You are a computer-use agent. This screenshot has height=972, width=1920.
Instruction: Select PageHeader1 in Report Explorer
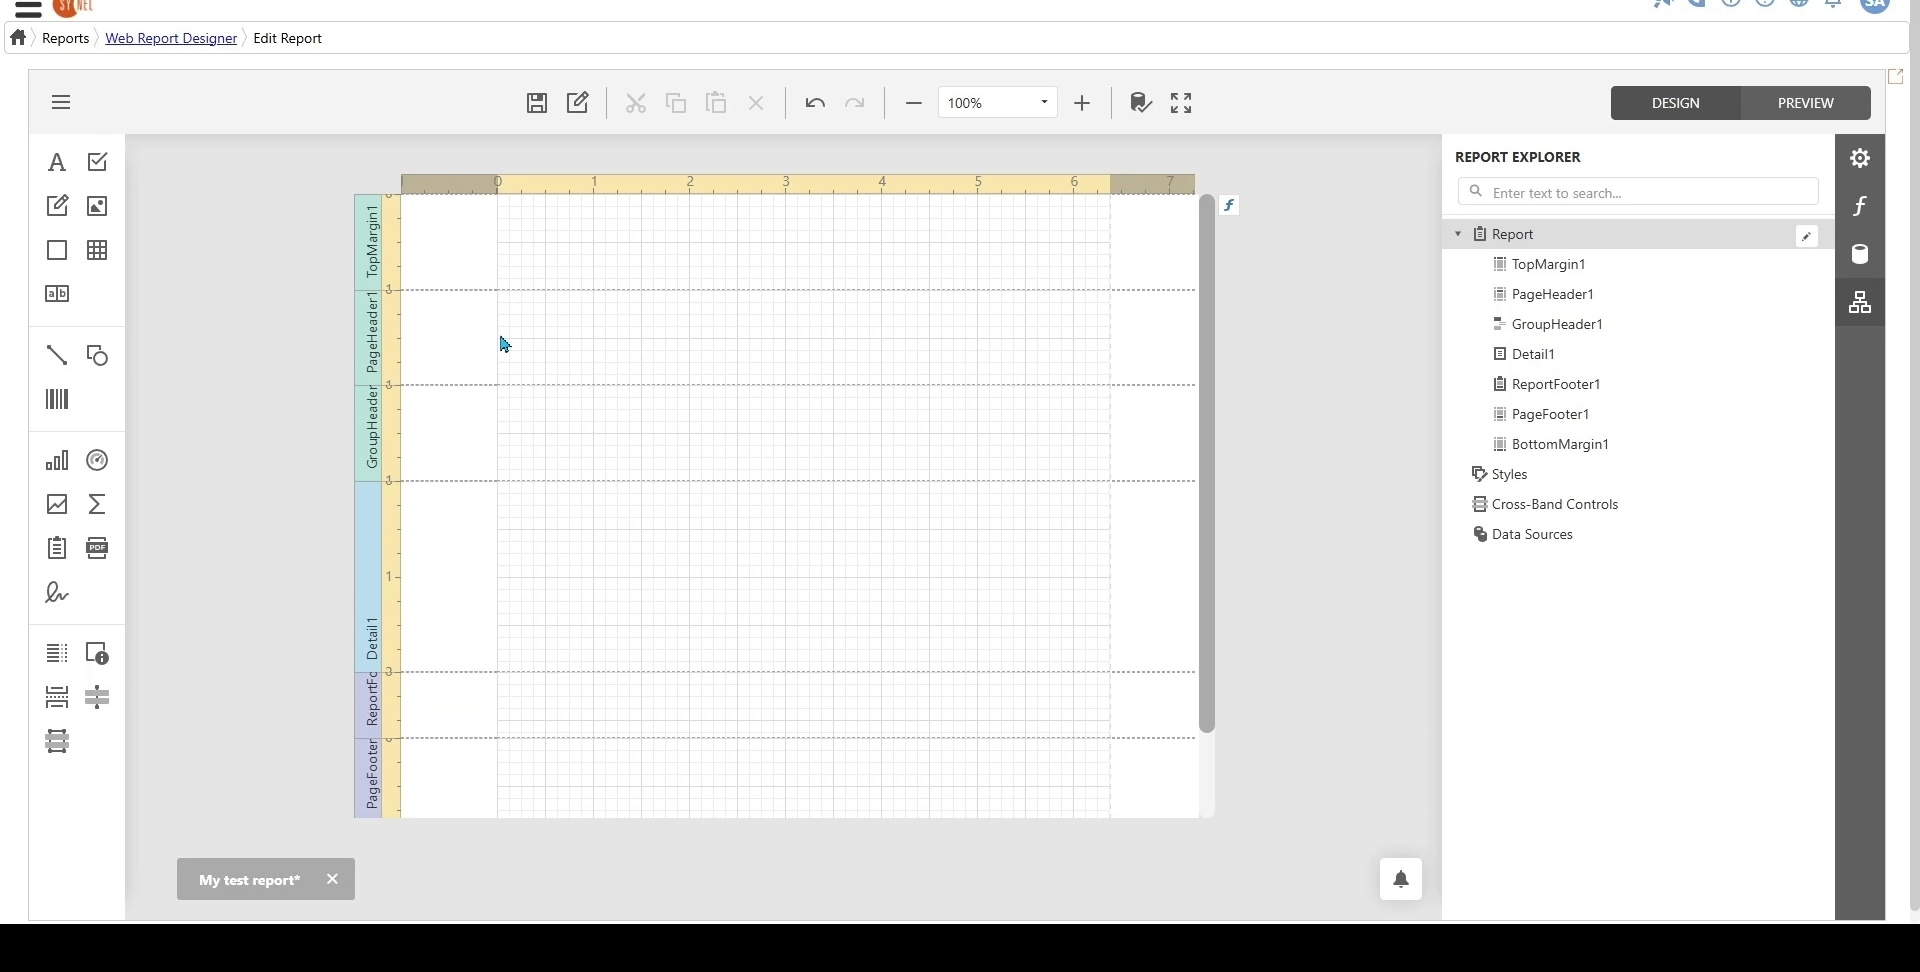click(x=1552, y=294)
